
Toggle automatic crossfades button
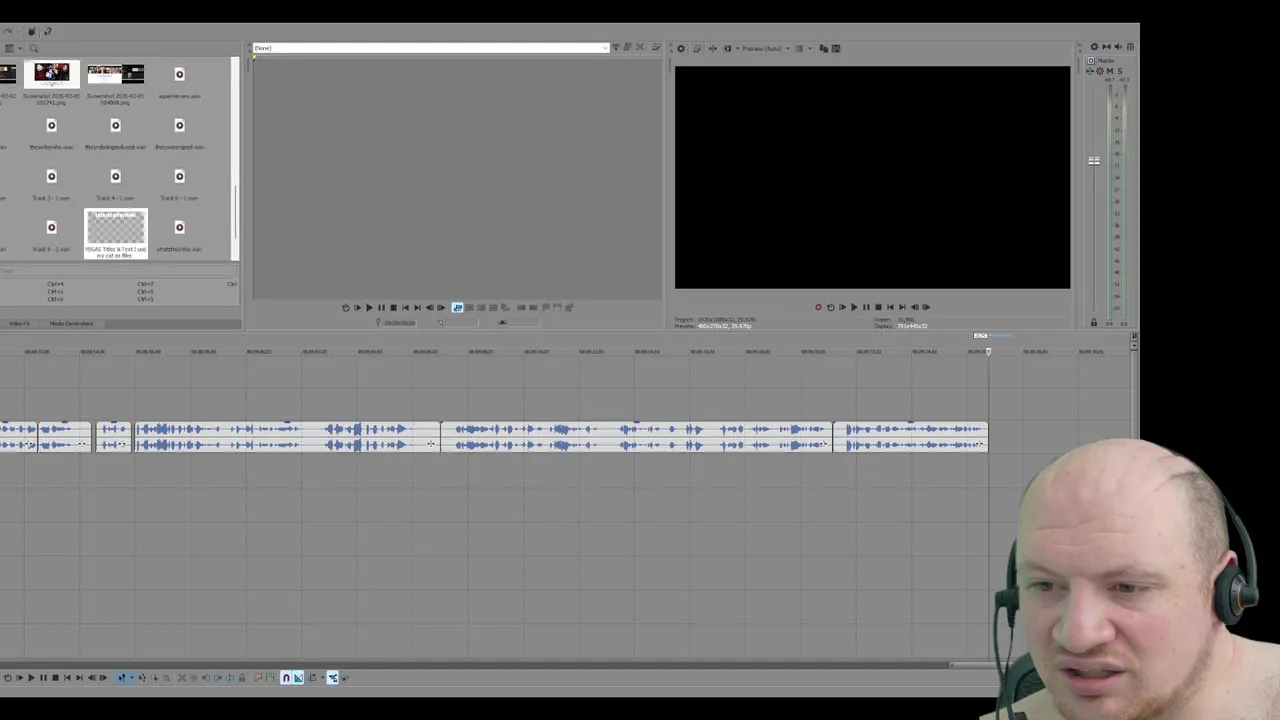[x=298, y=678]
